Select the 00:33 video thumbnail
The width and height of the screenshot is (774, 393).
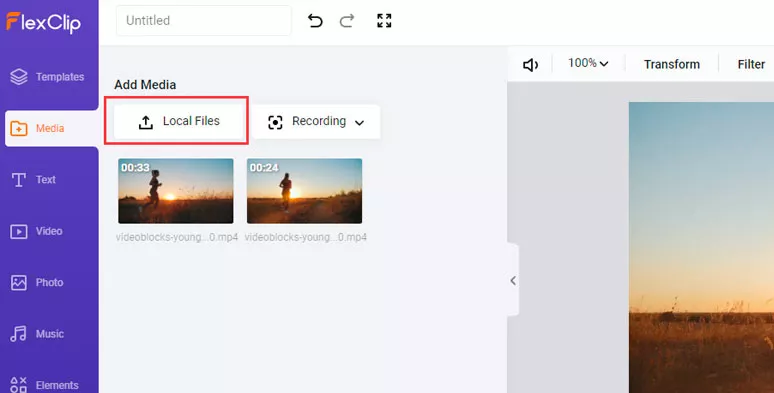point(176,191)
